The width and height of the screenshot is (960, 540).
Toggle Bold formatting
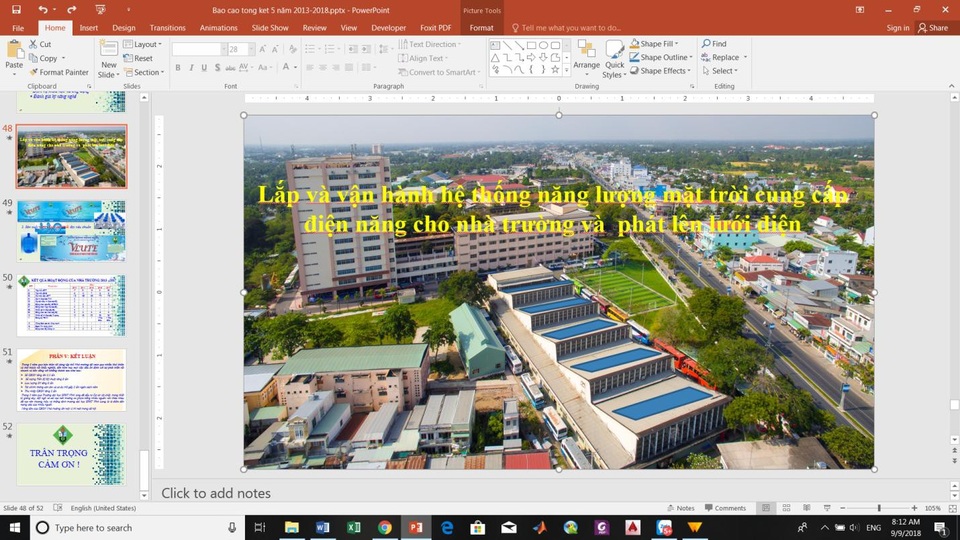[177, 68]
